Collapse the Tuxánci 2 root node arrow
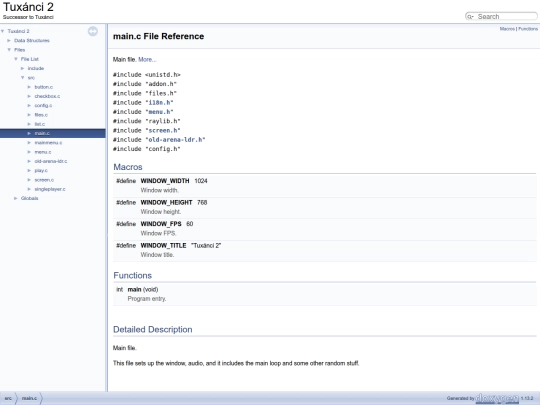Screen dimensions: 540x405 click(x=3, y=31)
